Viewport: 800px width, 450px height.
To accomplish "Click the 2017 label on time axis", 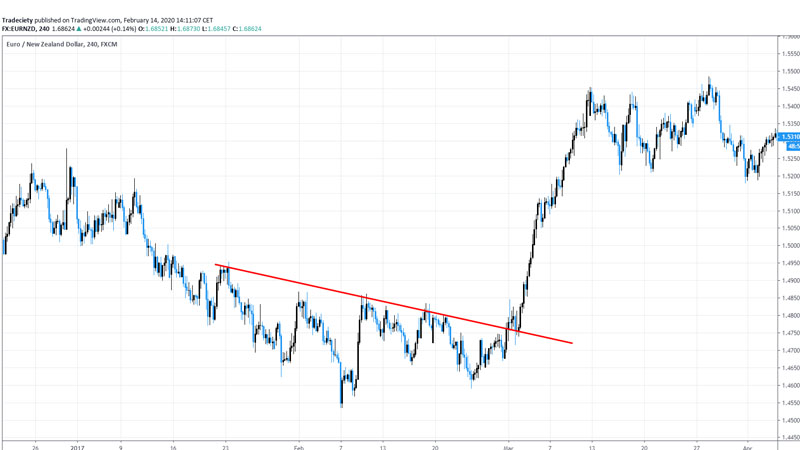I will (77, 447).
